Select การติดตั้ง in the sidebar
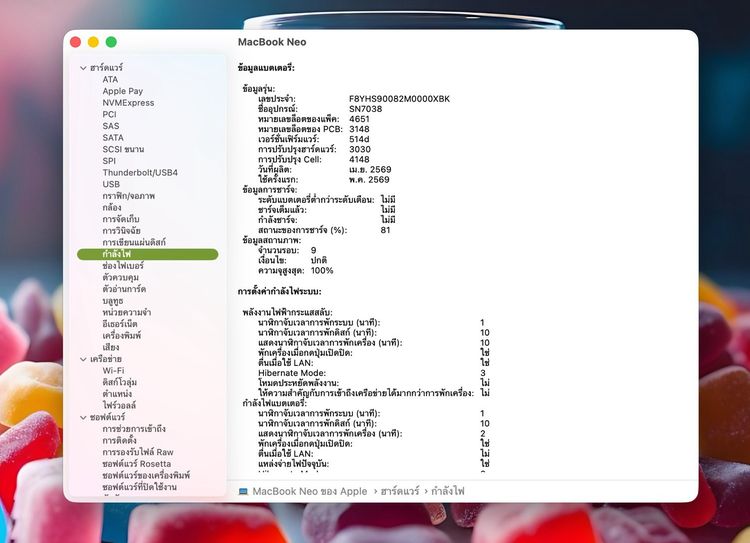 point(120,440)
